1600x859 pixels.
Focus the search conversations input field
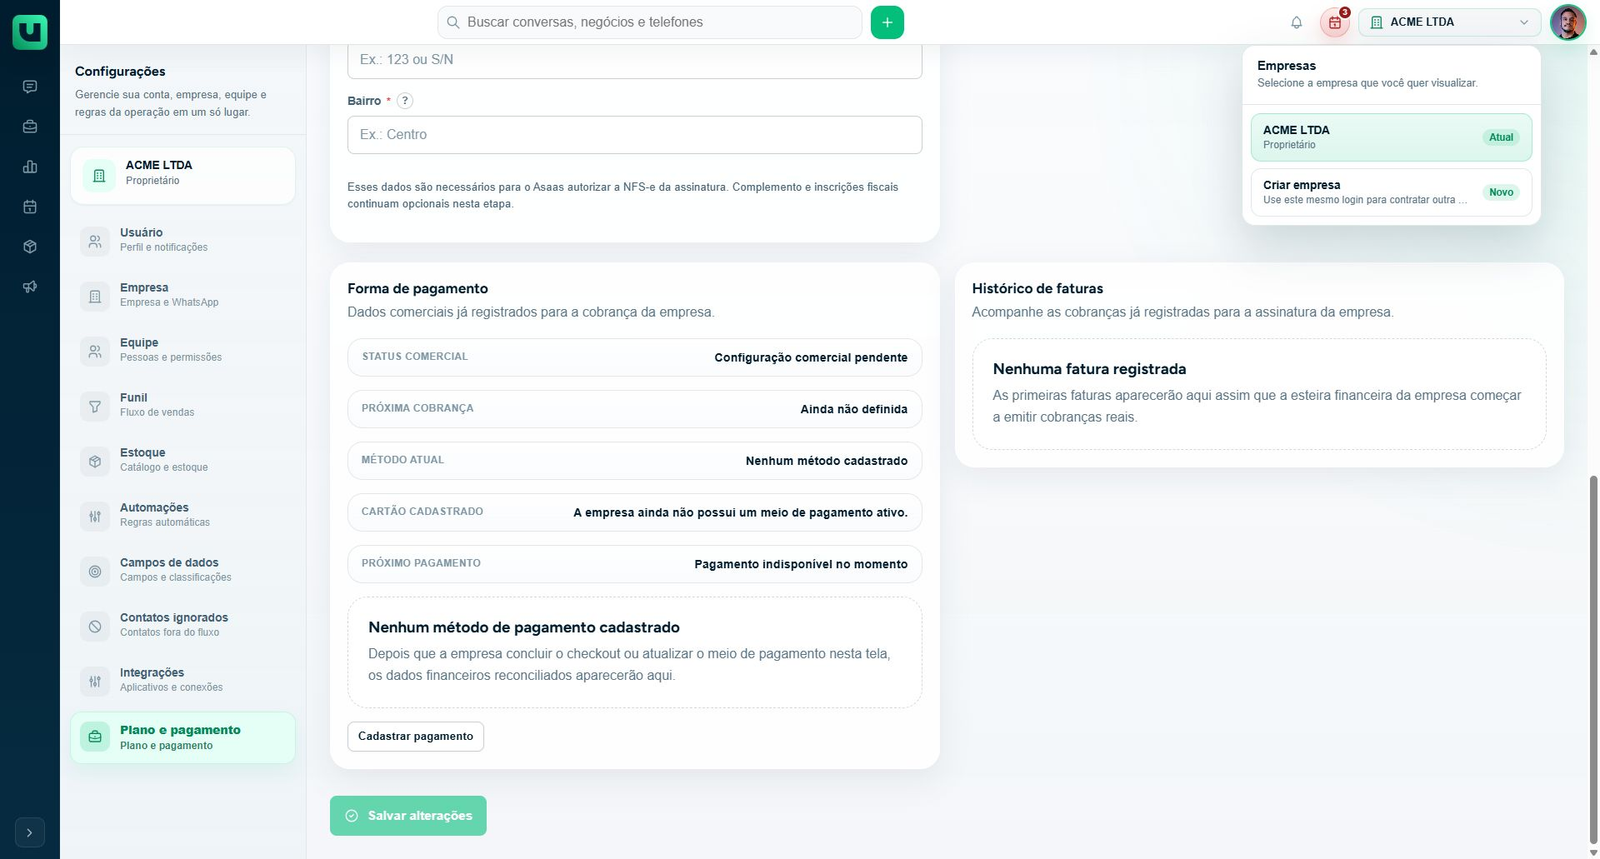(x=649, y=22)
